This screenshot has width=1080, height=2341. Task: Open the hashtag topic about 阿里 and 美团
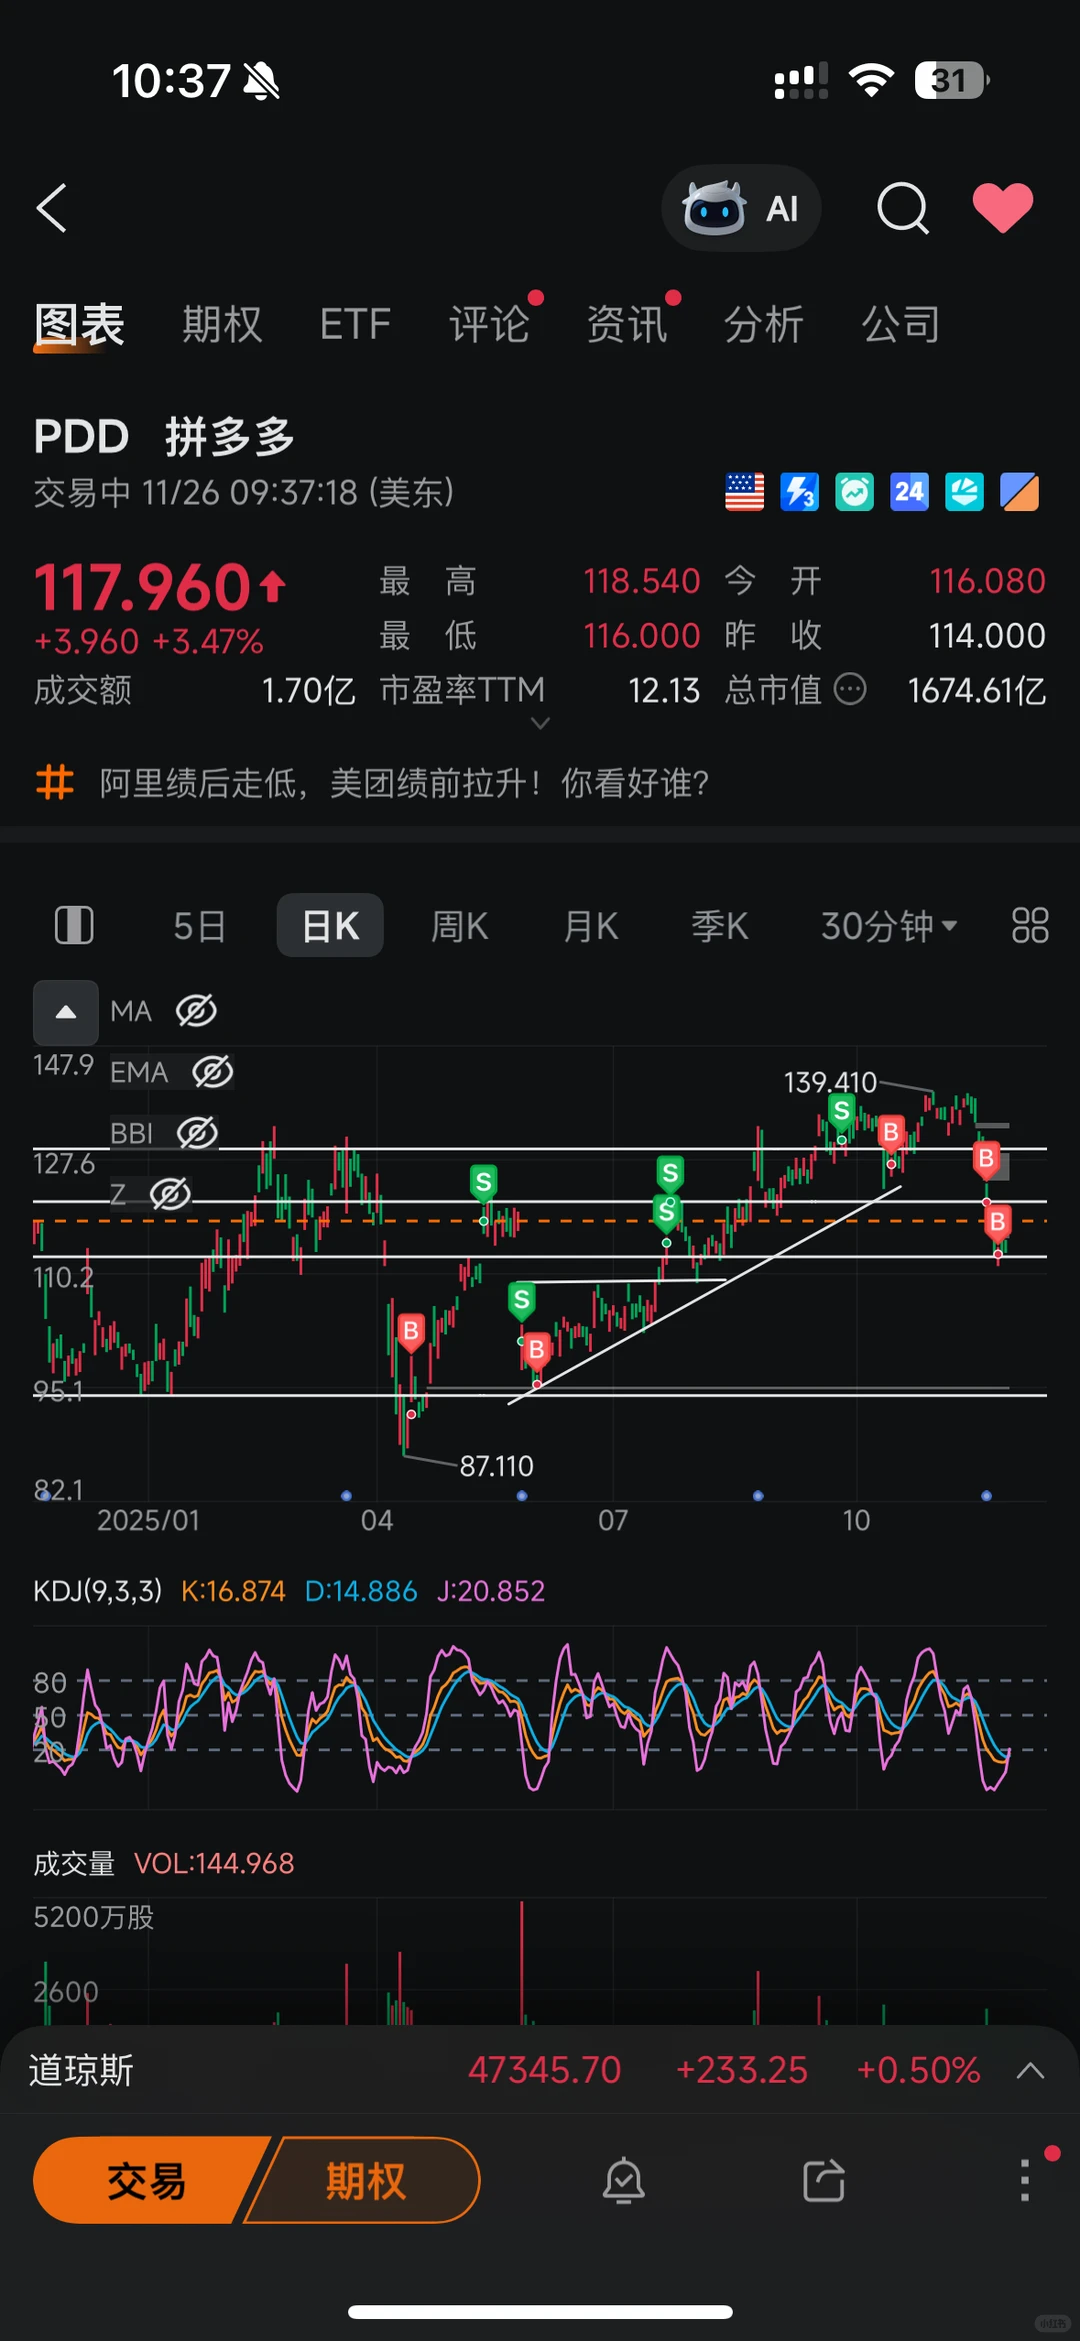coord(404,783)
